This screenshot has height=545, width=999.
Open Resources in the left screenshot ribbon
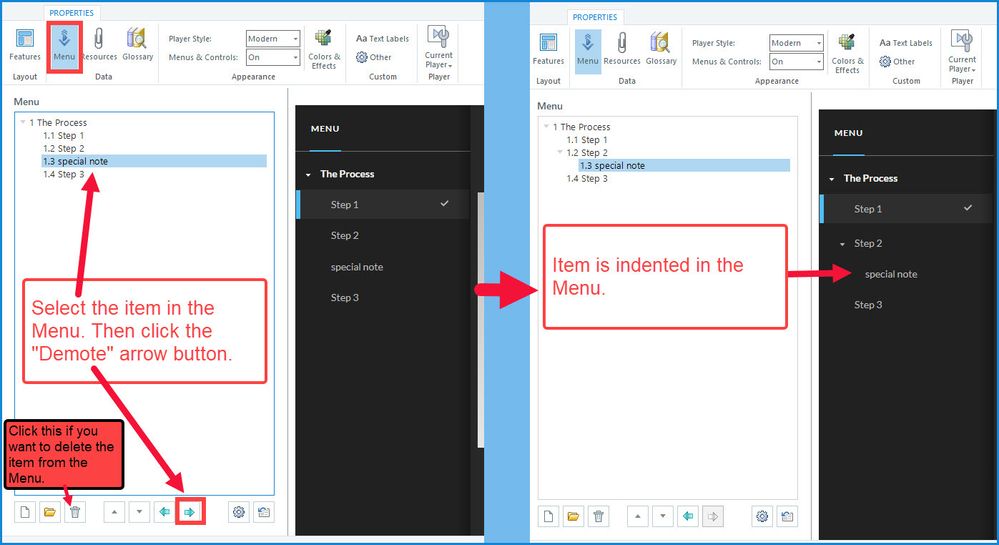click(99, 45)
